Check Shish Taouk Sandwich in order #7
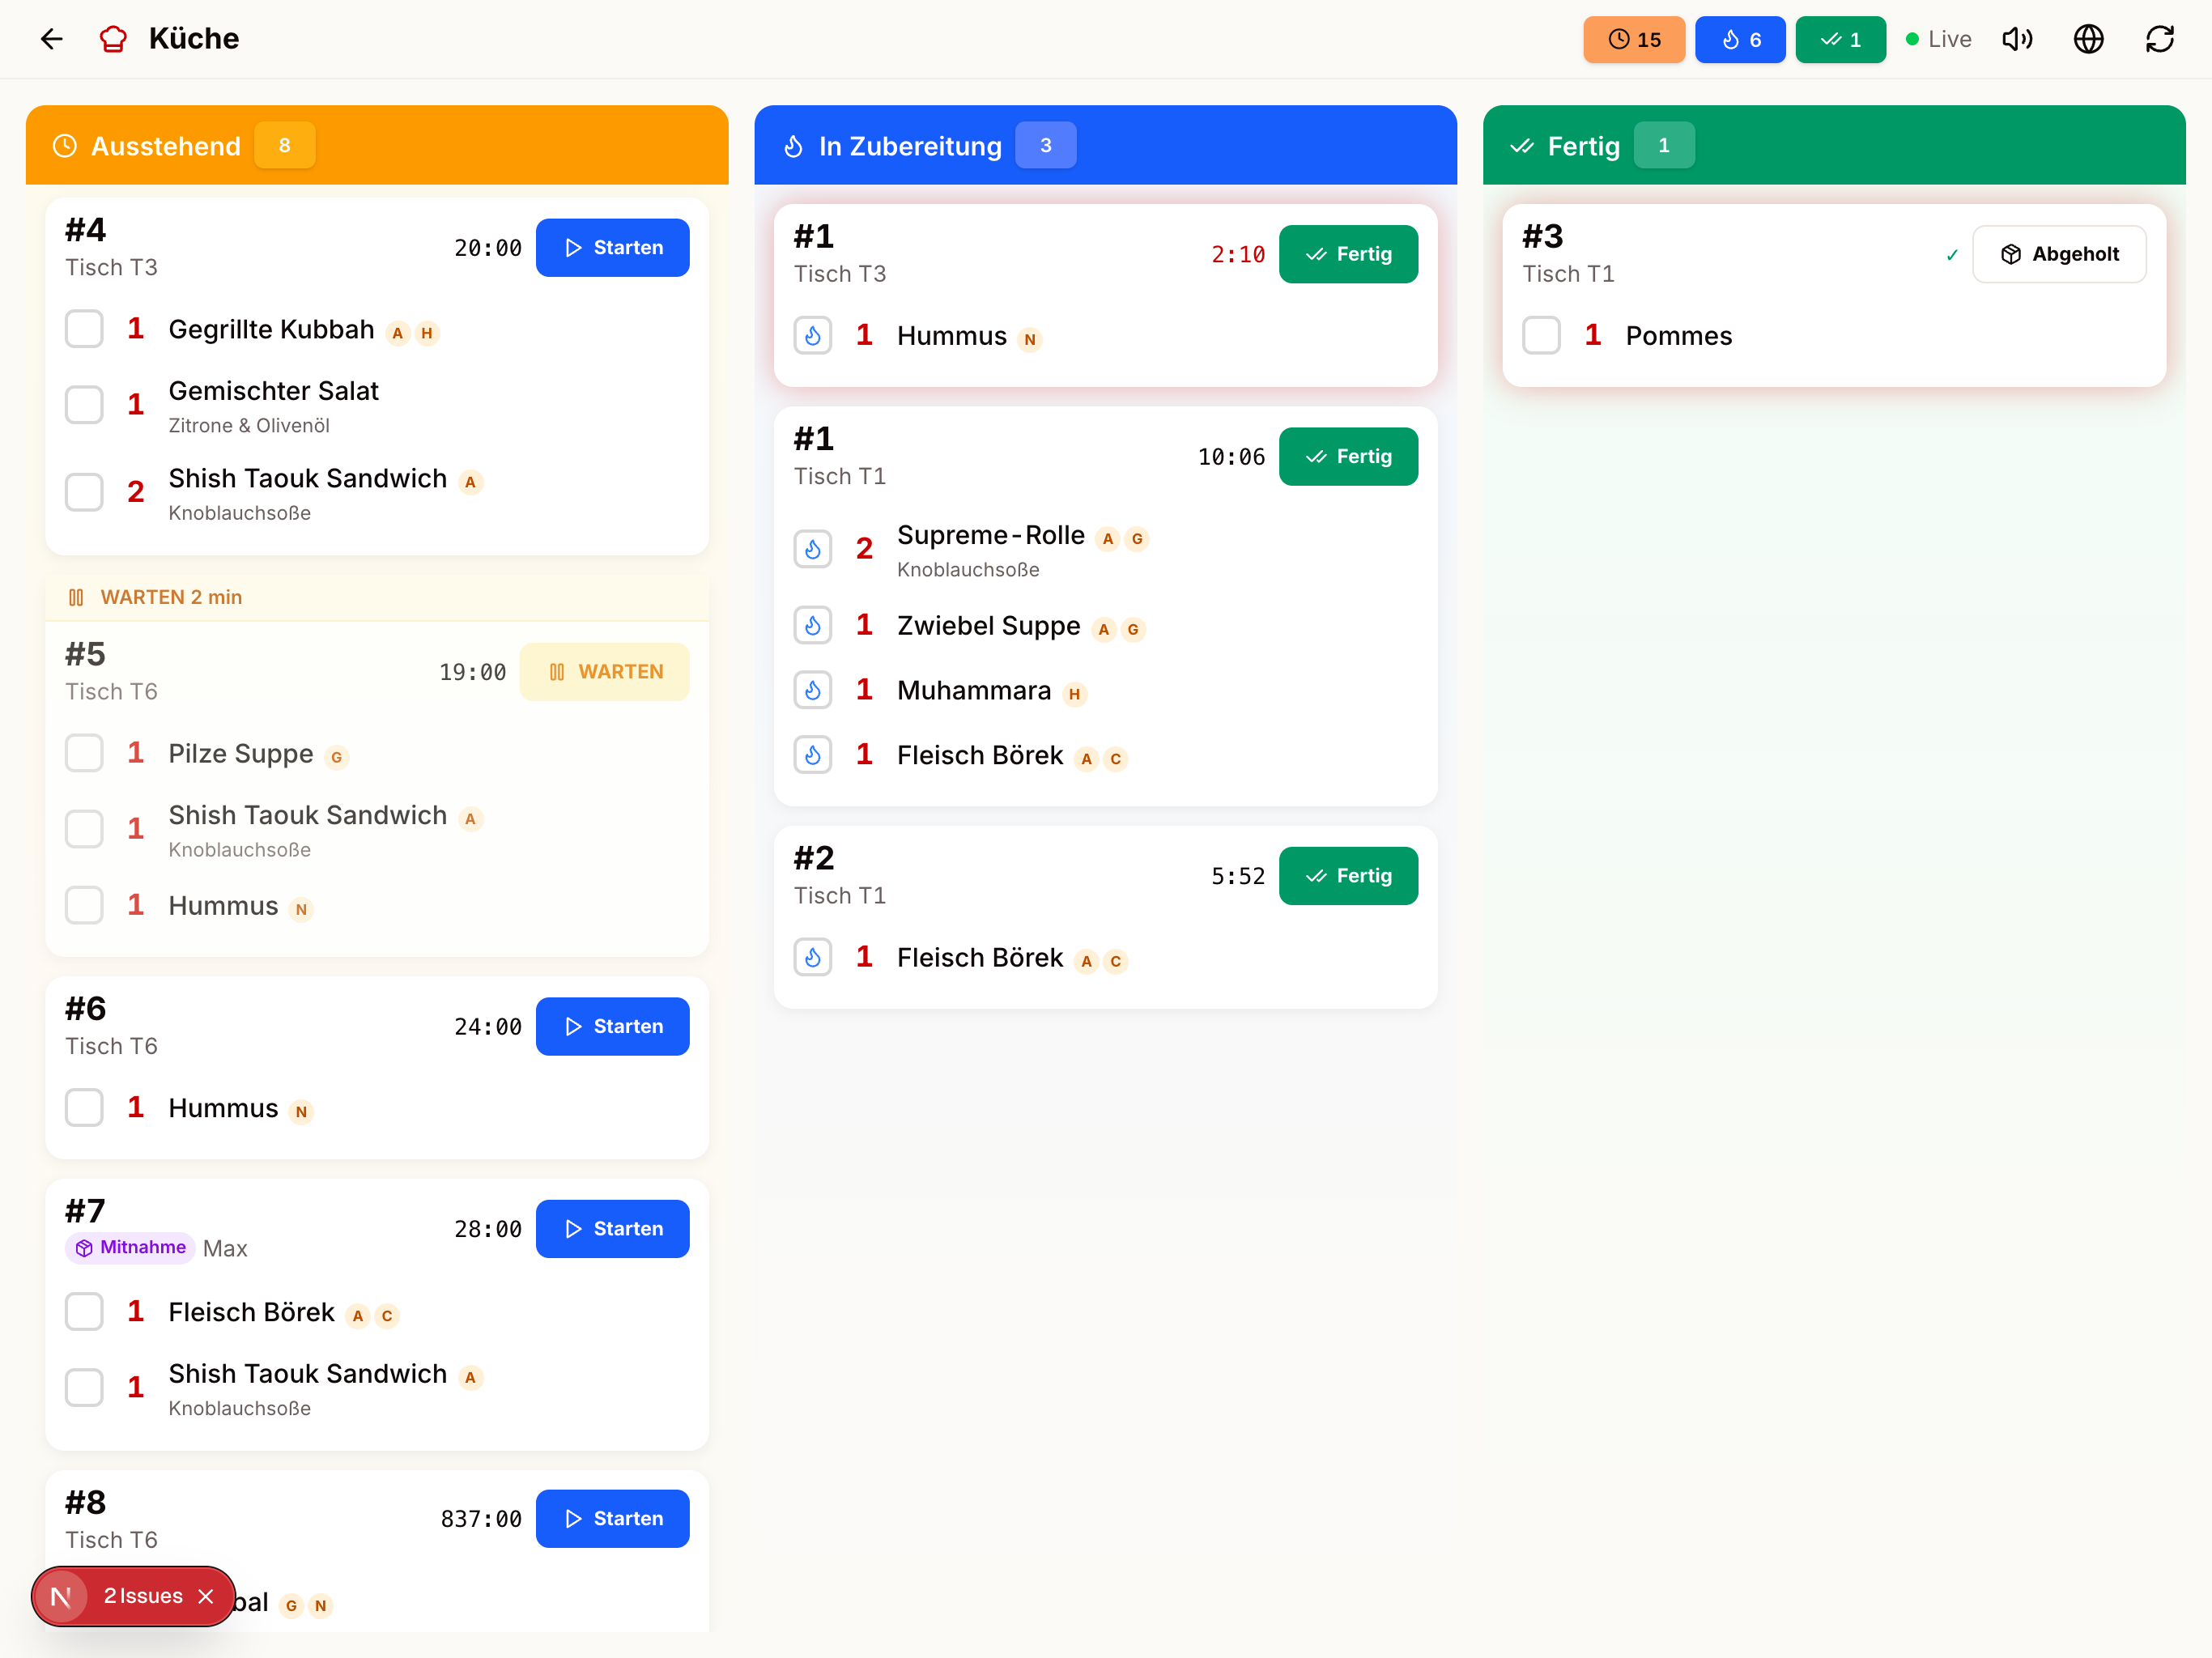 point(84,1387)
